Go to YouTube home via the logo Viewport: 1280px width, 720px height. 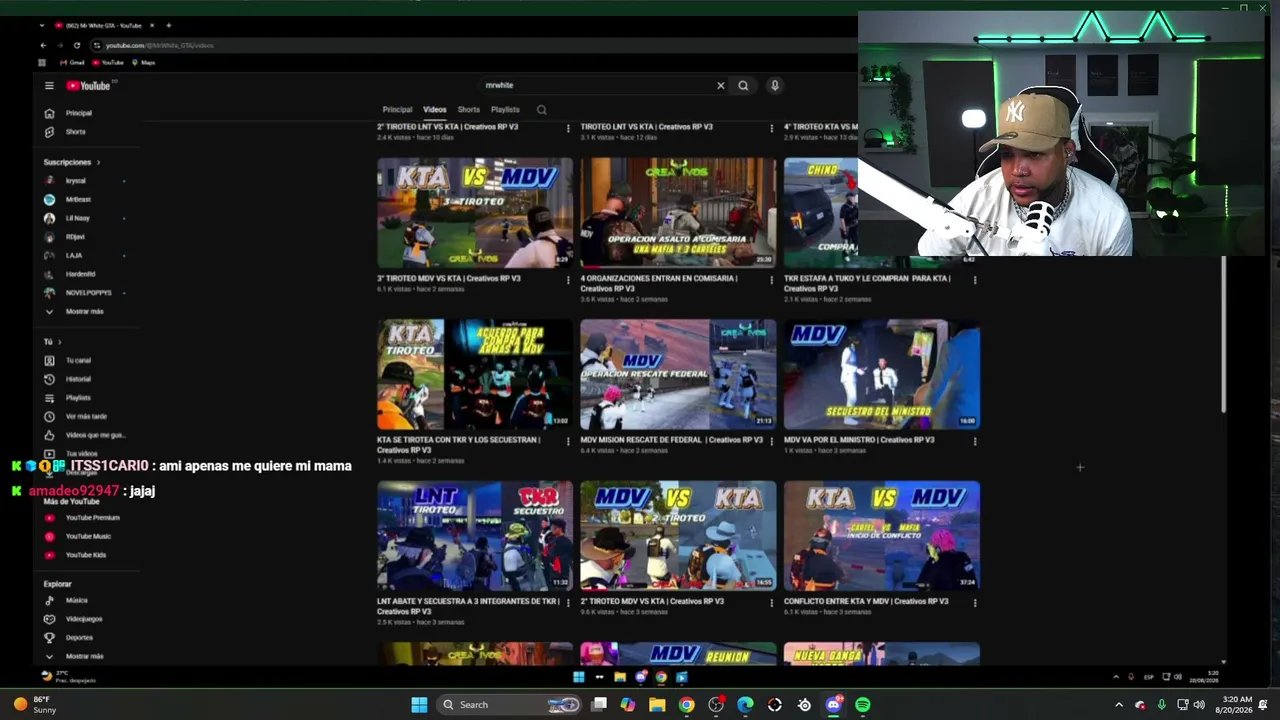pos(88,86)
